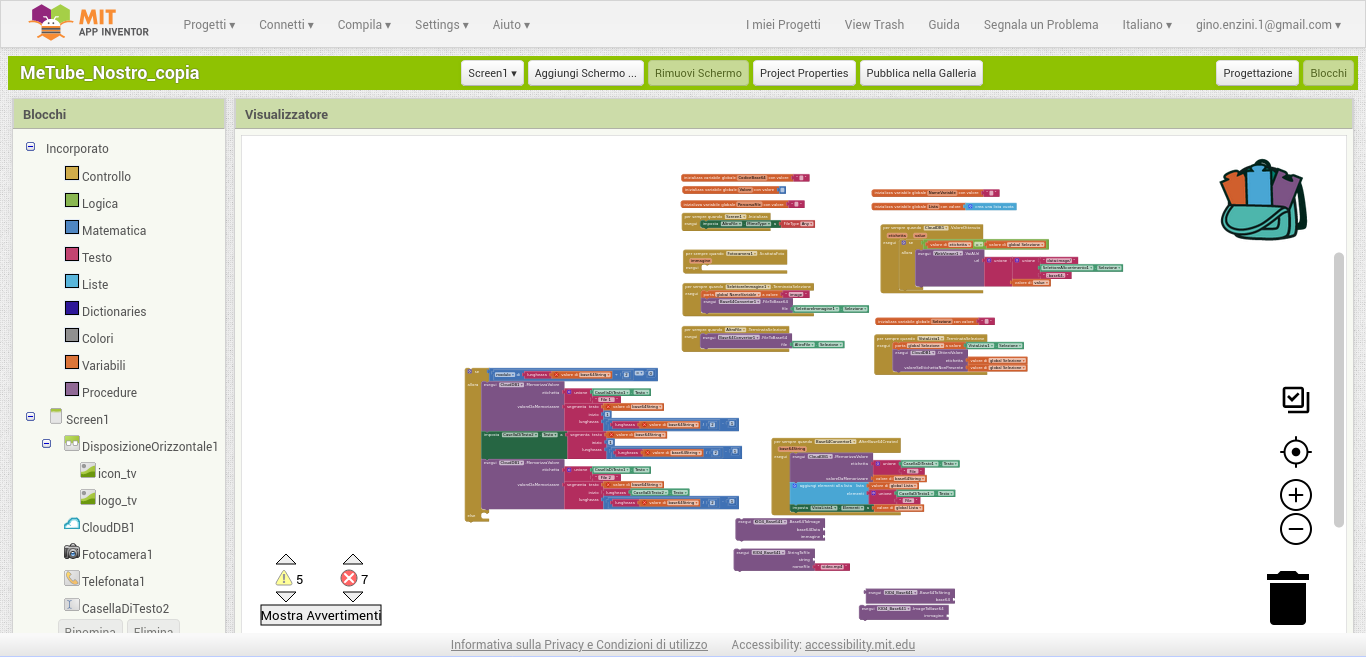Click the Mostra Avvertimenti button
This screenshot has height=657, width=1366.
pos(321,615)
